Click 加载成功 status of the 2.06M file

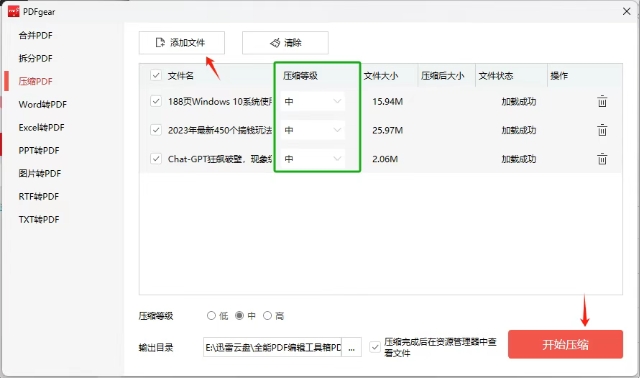(518, 159)
